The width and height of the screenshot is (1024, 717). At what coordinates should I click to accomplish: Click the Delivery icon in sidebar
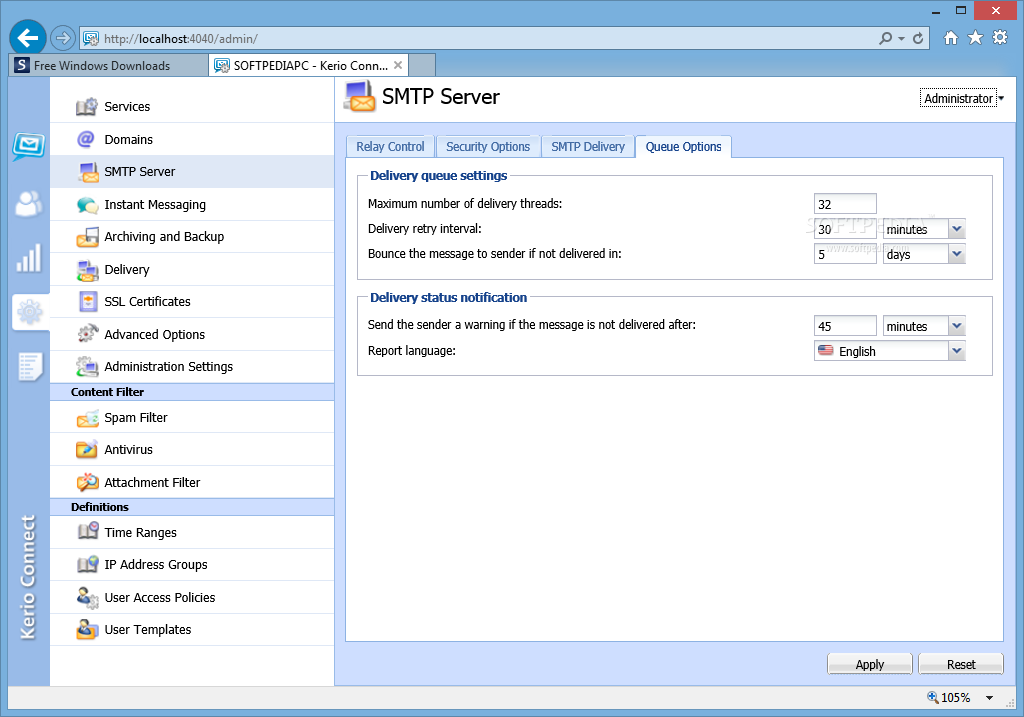coord(88,270)
